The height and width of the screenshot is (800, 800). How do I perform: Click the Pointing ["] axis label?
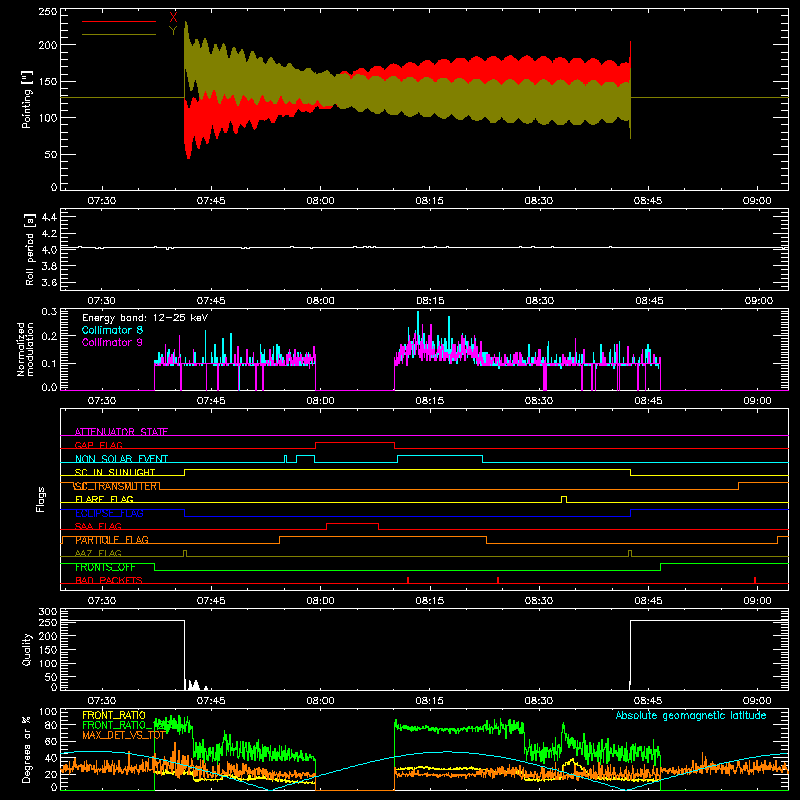27,99
